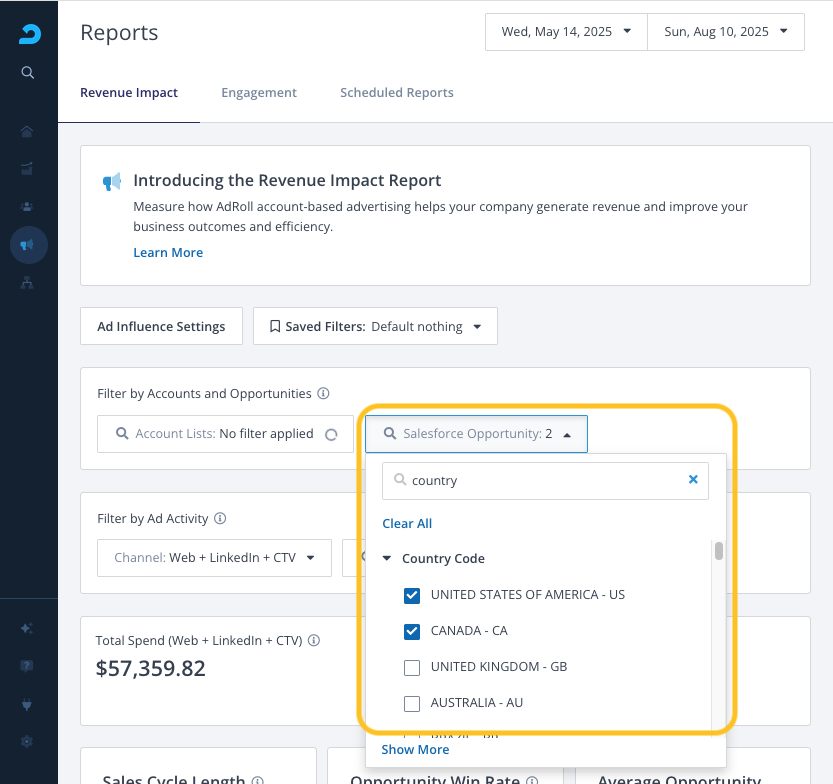Go to Home via sidebar house icon
Image resolution: width=833 pixels, height=784 pixels.
point(28,132)
